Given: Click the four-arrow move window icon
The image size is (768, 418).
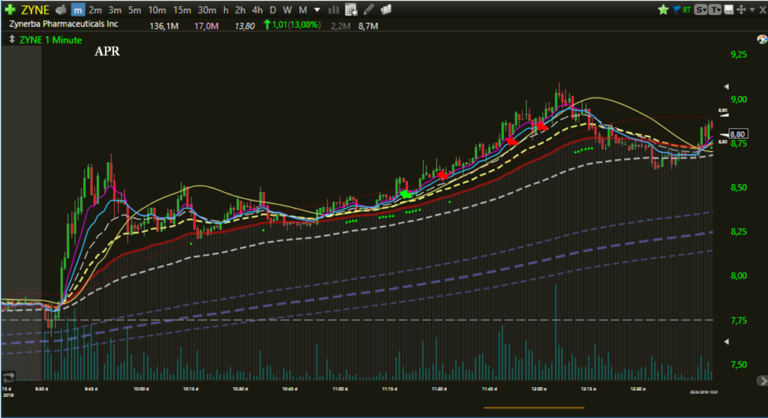Looking at the screenshot, I should coord(740,9).
